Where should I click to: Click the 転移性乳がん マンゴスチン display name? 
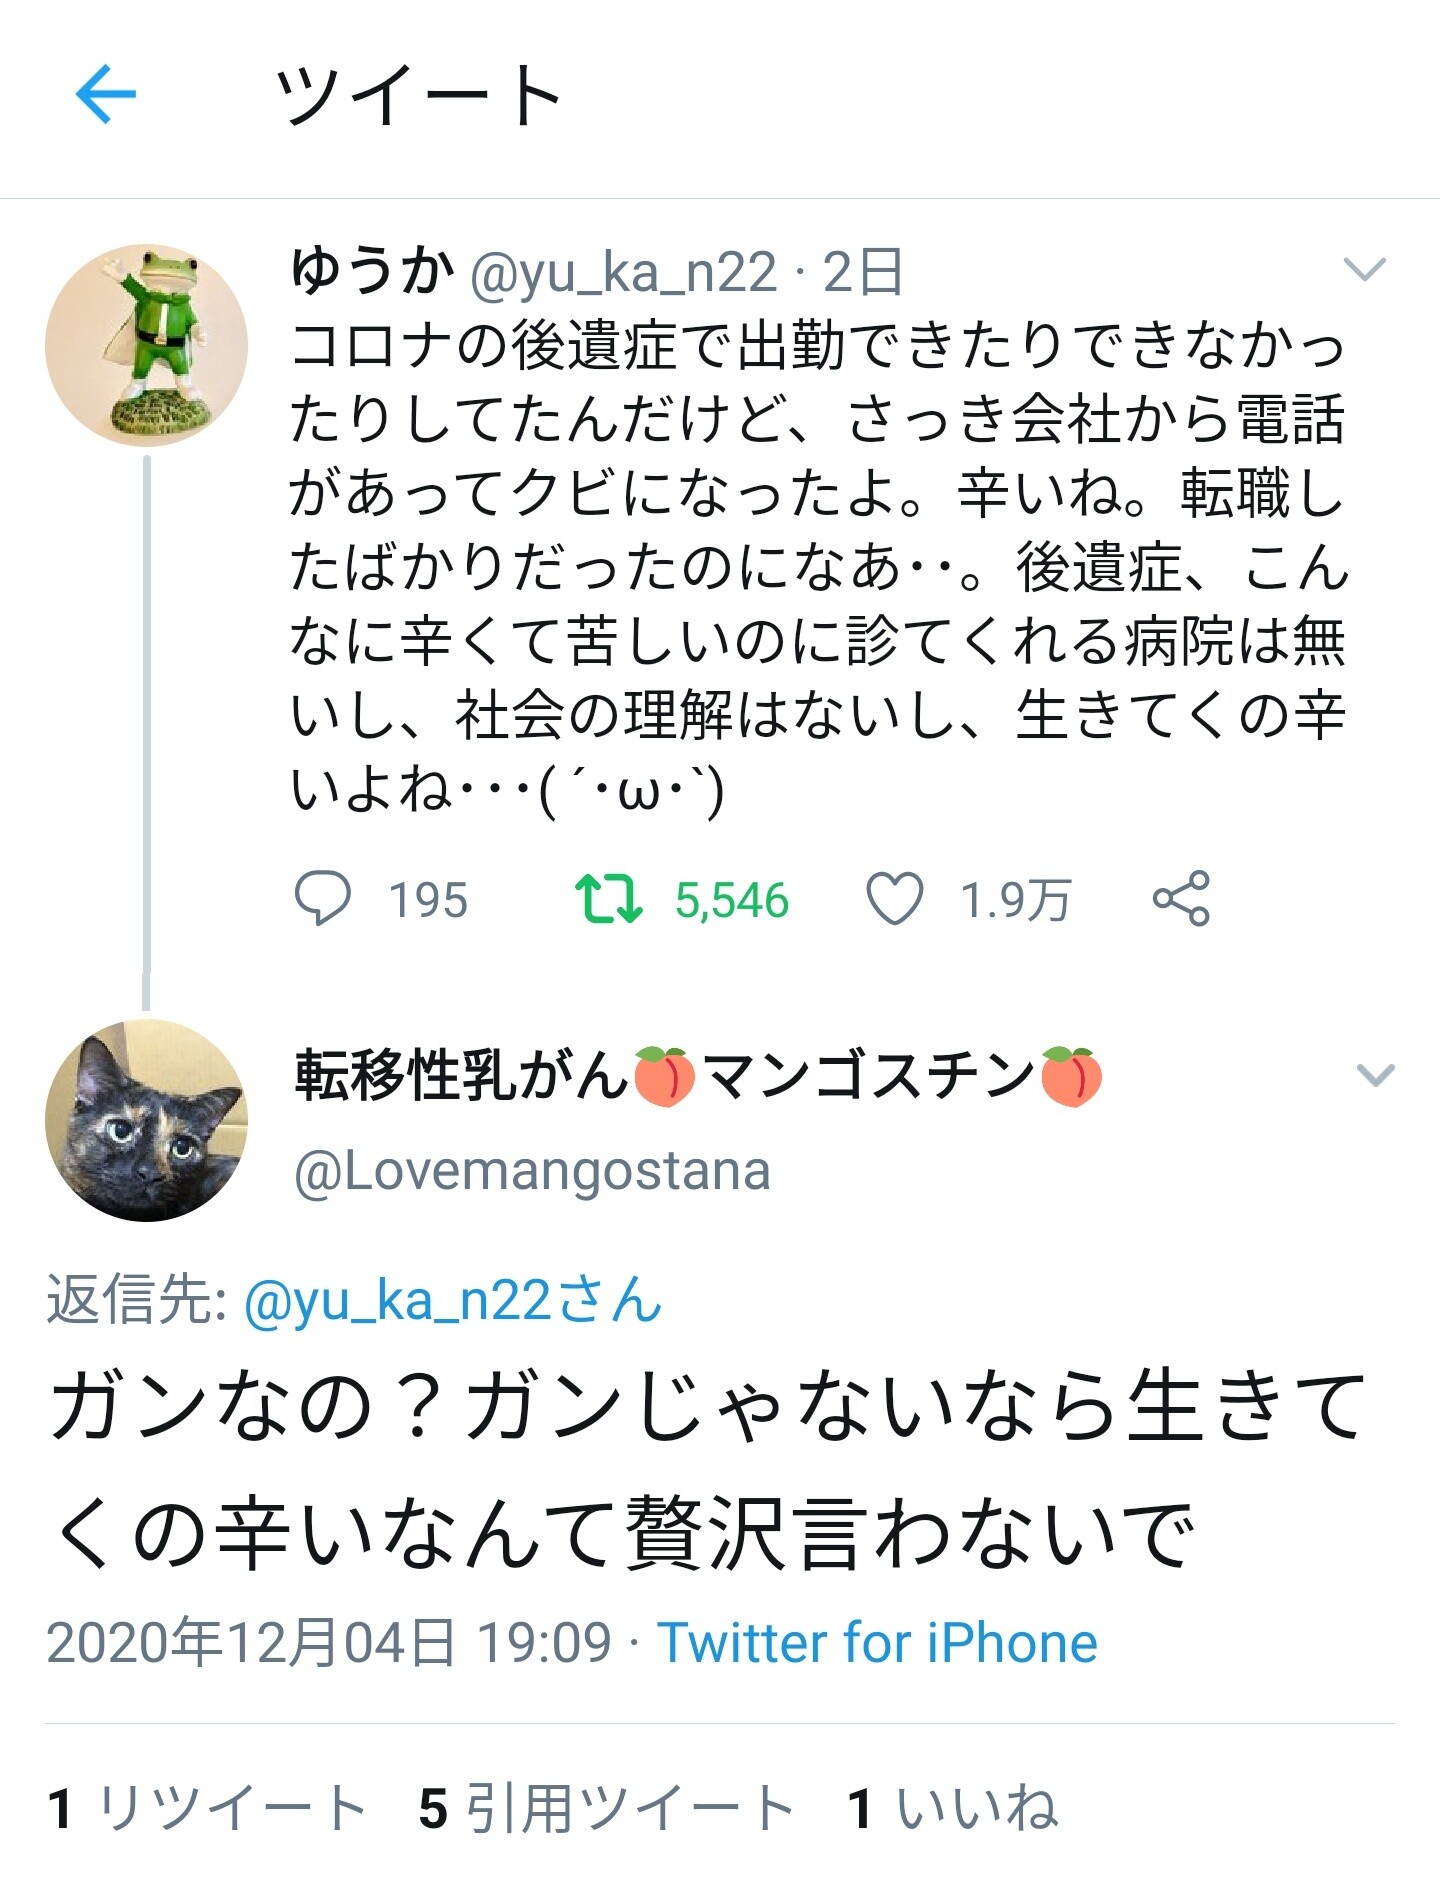point(697,1076)
